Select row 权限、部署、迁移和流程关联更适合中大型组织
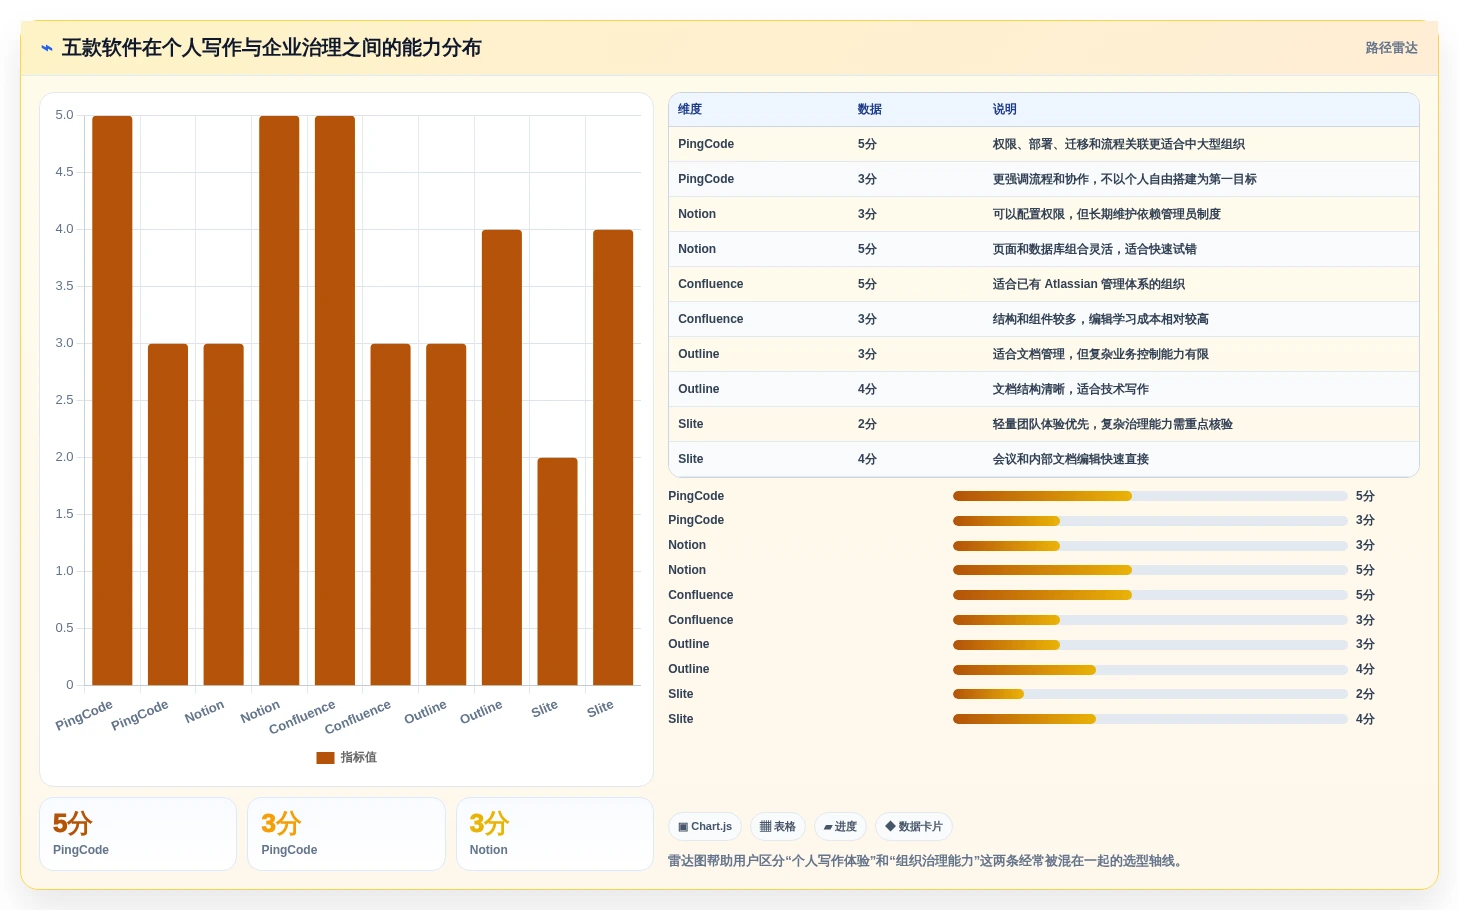Viewport: 1459px width, 910px height. click(1044, 144)
